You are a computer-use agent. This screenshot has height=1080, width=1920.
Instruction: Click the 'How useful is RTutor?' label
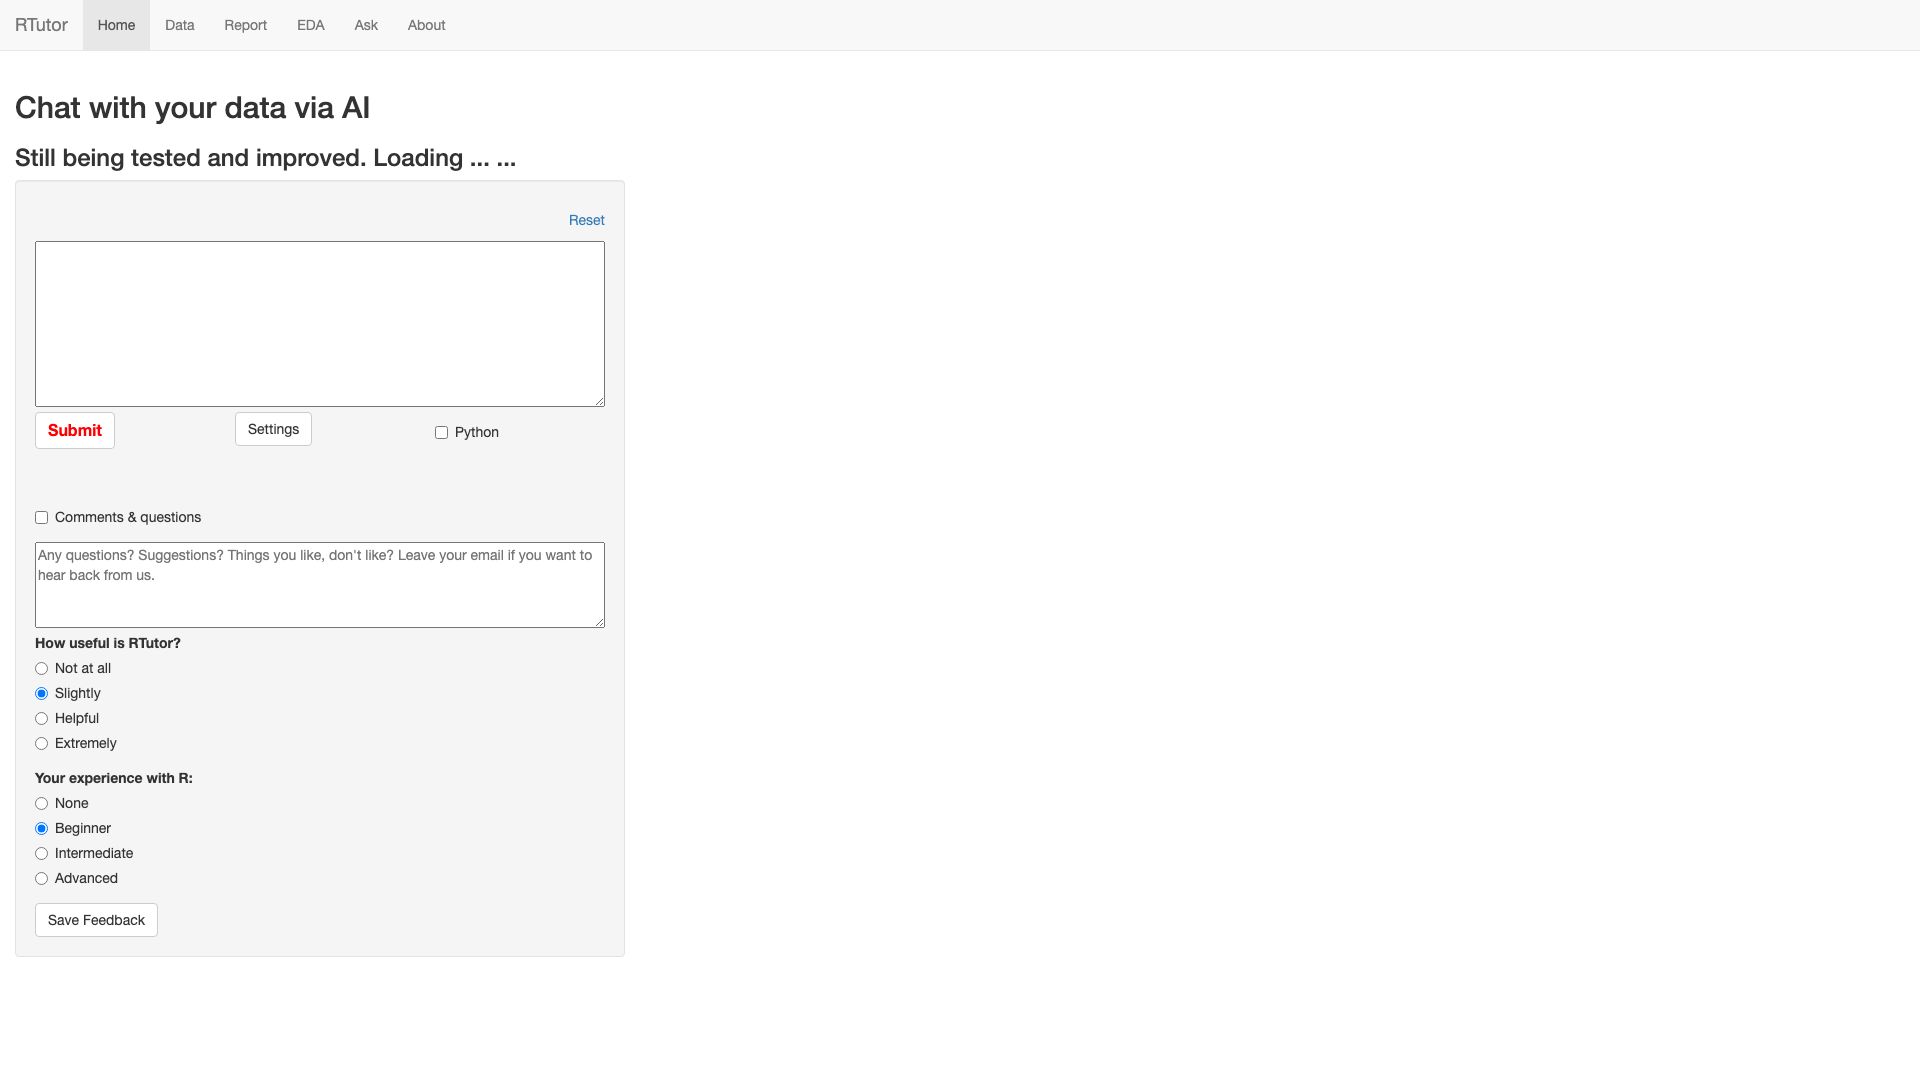point(108,643)
